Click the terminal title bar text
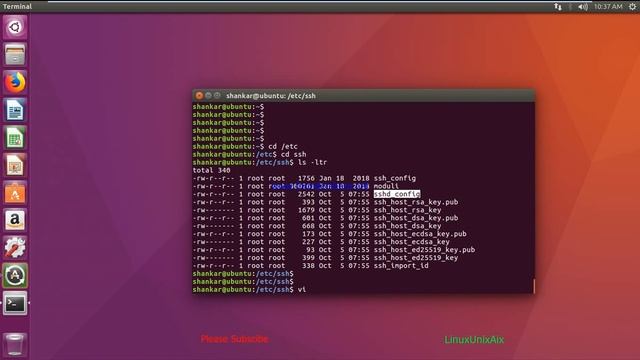This screenshot has height=360, width=640. click(271, 96)
